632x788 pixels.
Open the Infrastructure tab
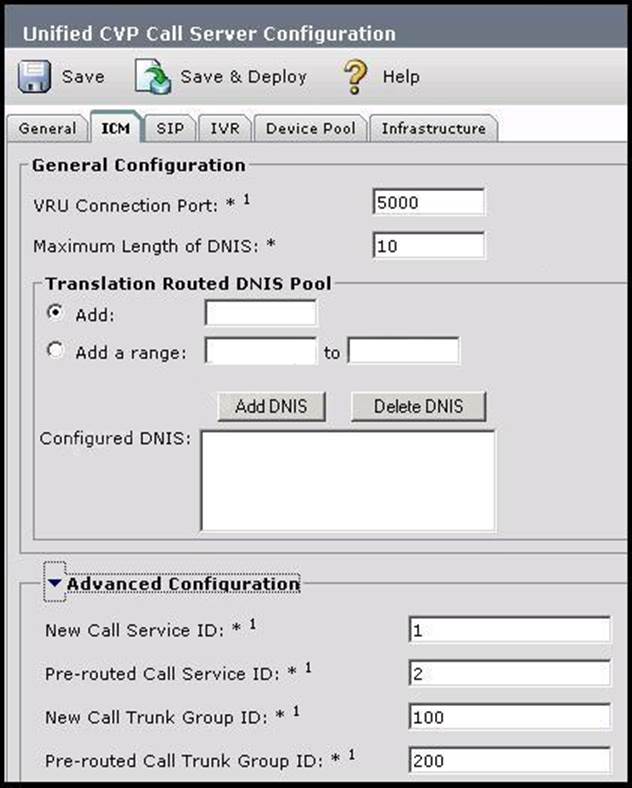click(433, 129)
